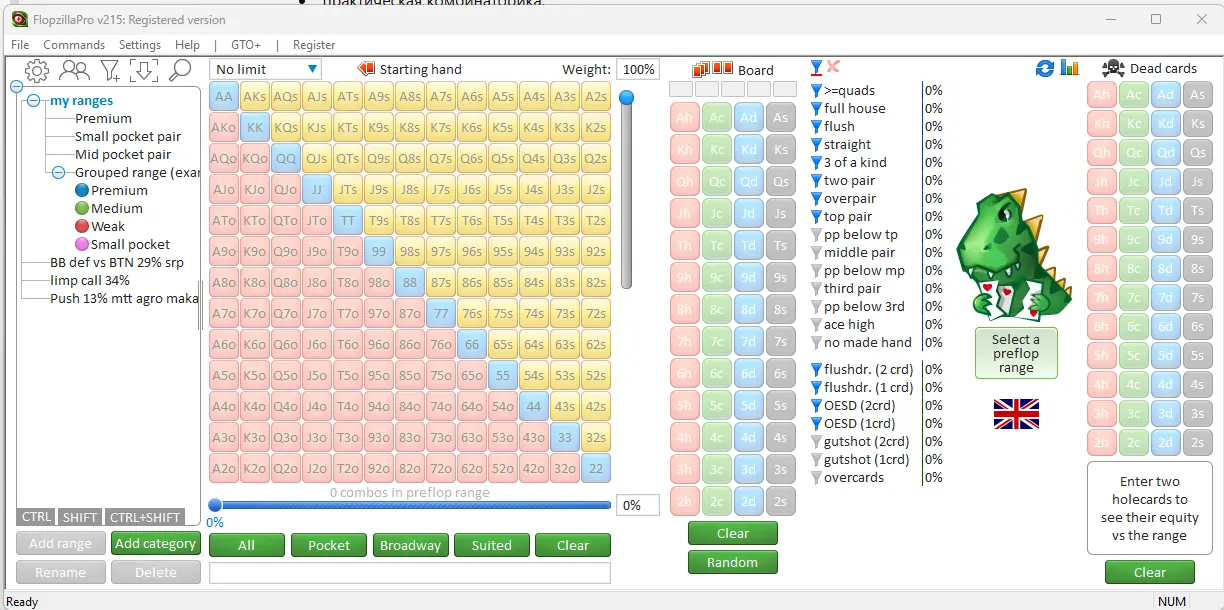Viewport: 1224px width, 610px height.
Task: Click the red X clear-filters icon
Action: pyautogui.click(x=833, y=67)
